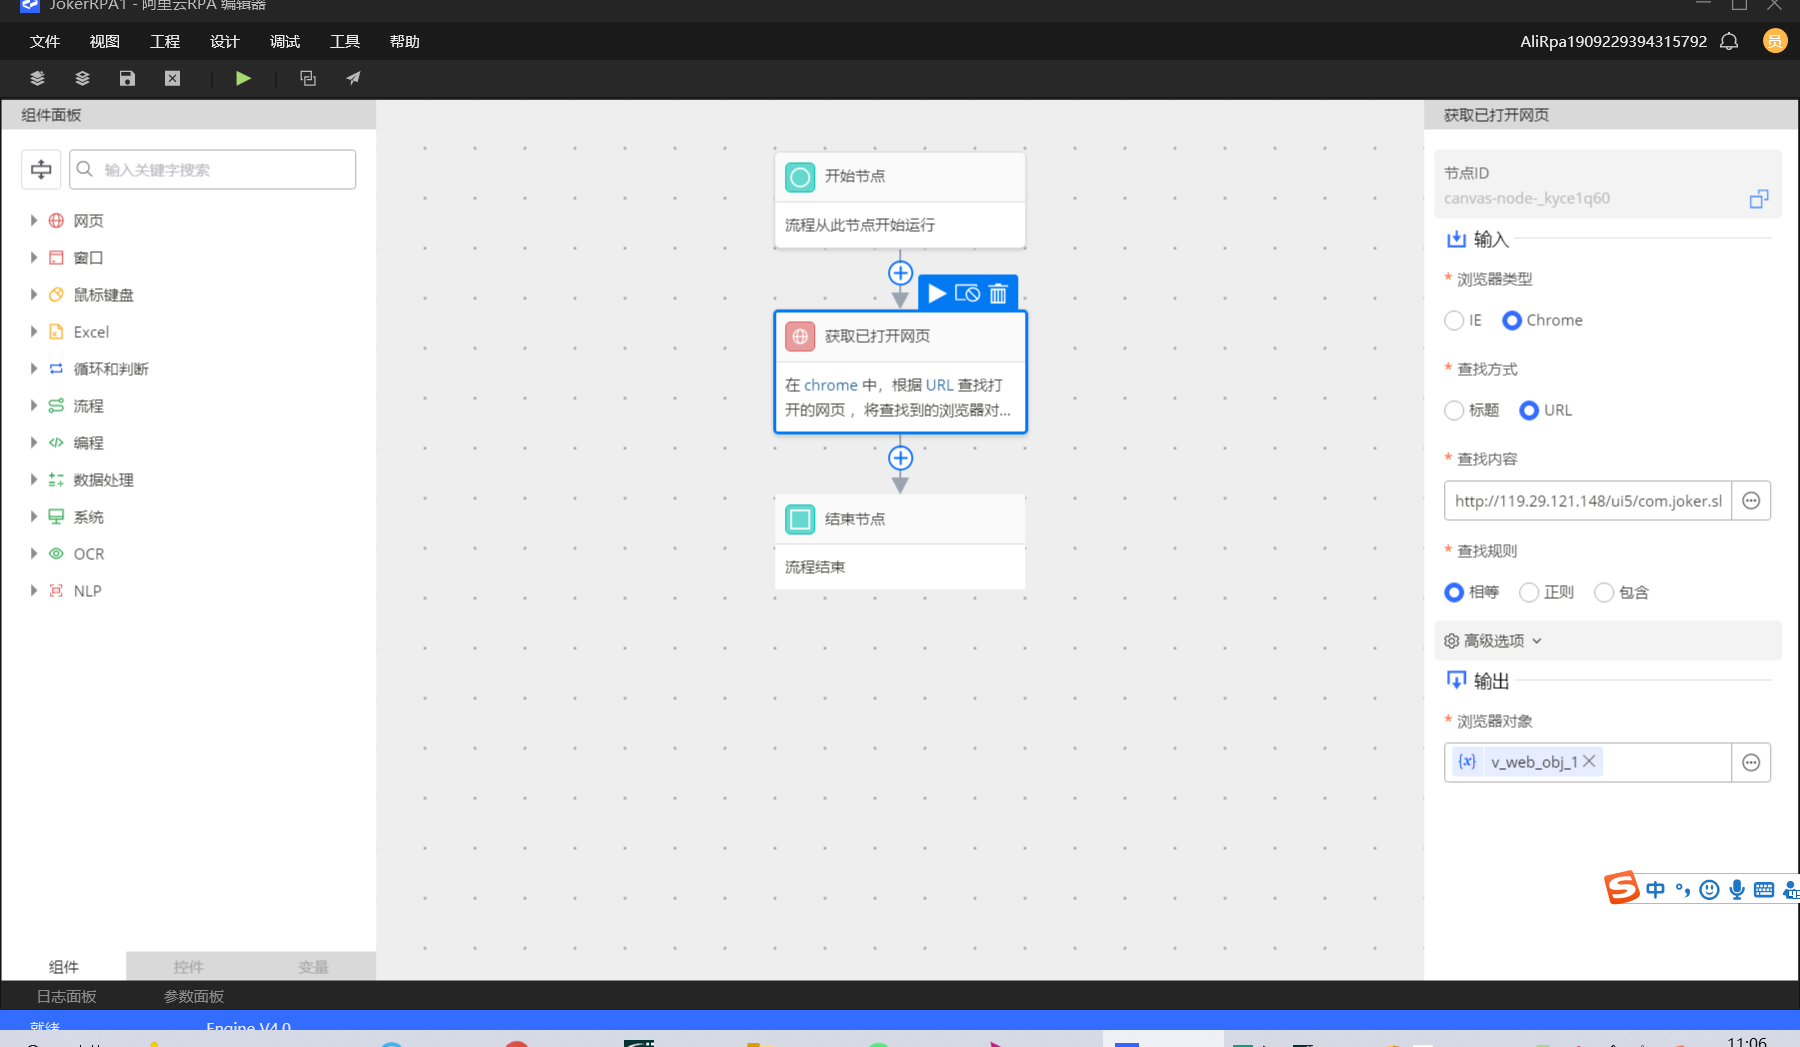Image resolution: width=1800 pixels, height=1047 pixels.
Task: Click the green run flow toolbar button
Action: coord(243,78)
